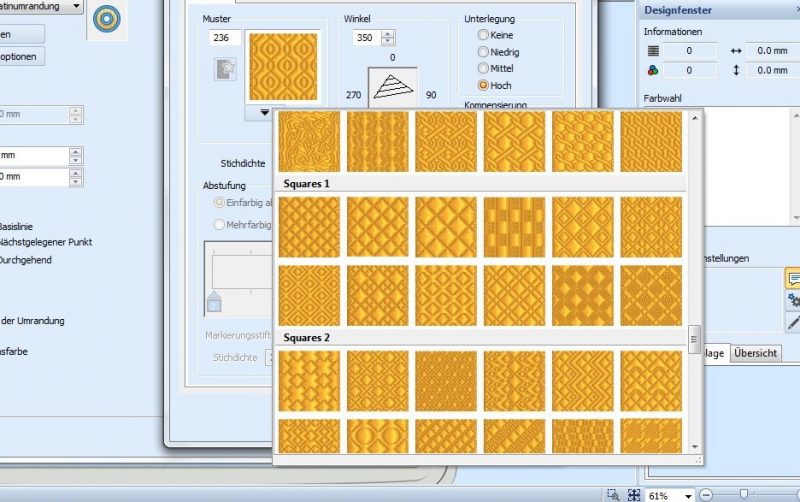Click the pattern favorites star icon

[225, 69]
